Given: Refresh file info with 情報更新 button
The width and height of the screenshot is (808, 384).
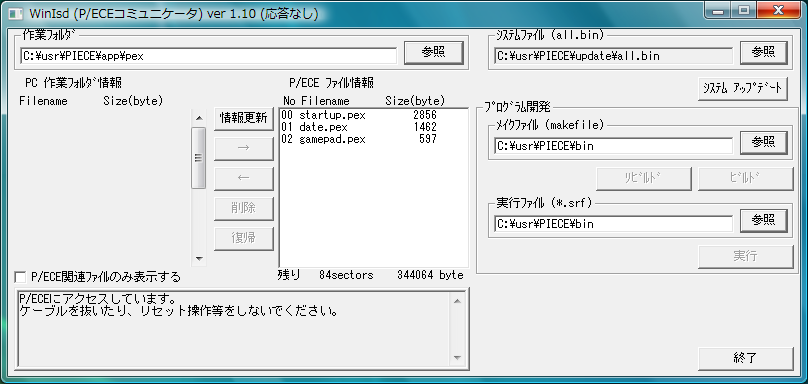Looking at the screenshot, I should click(244, 119).
